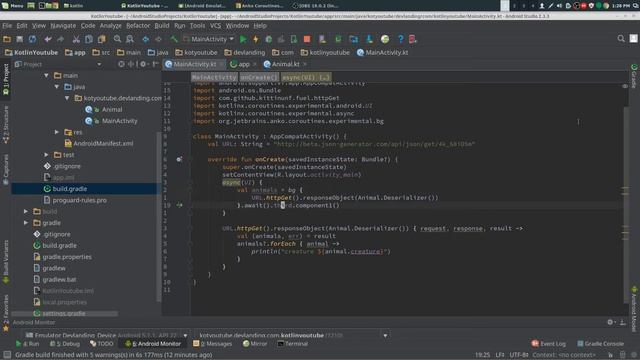This screenshot has width=640, height=360.
Task: Close the Animal.kt tab
Action: pos(304,64)
